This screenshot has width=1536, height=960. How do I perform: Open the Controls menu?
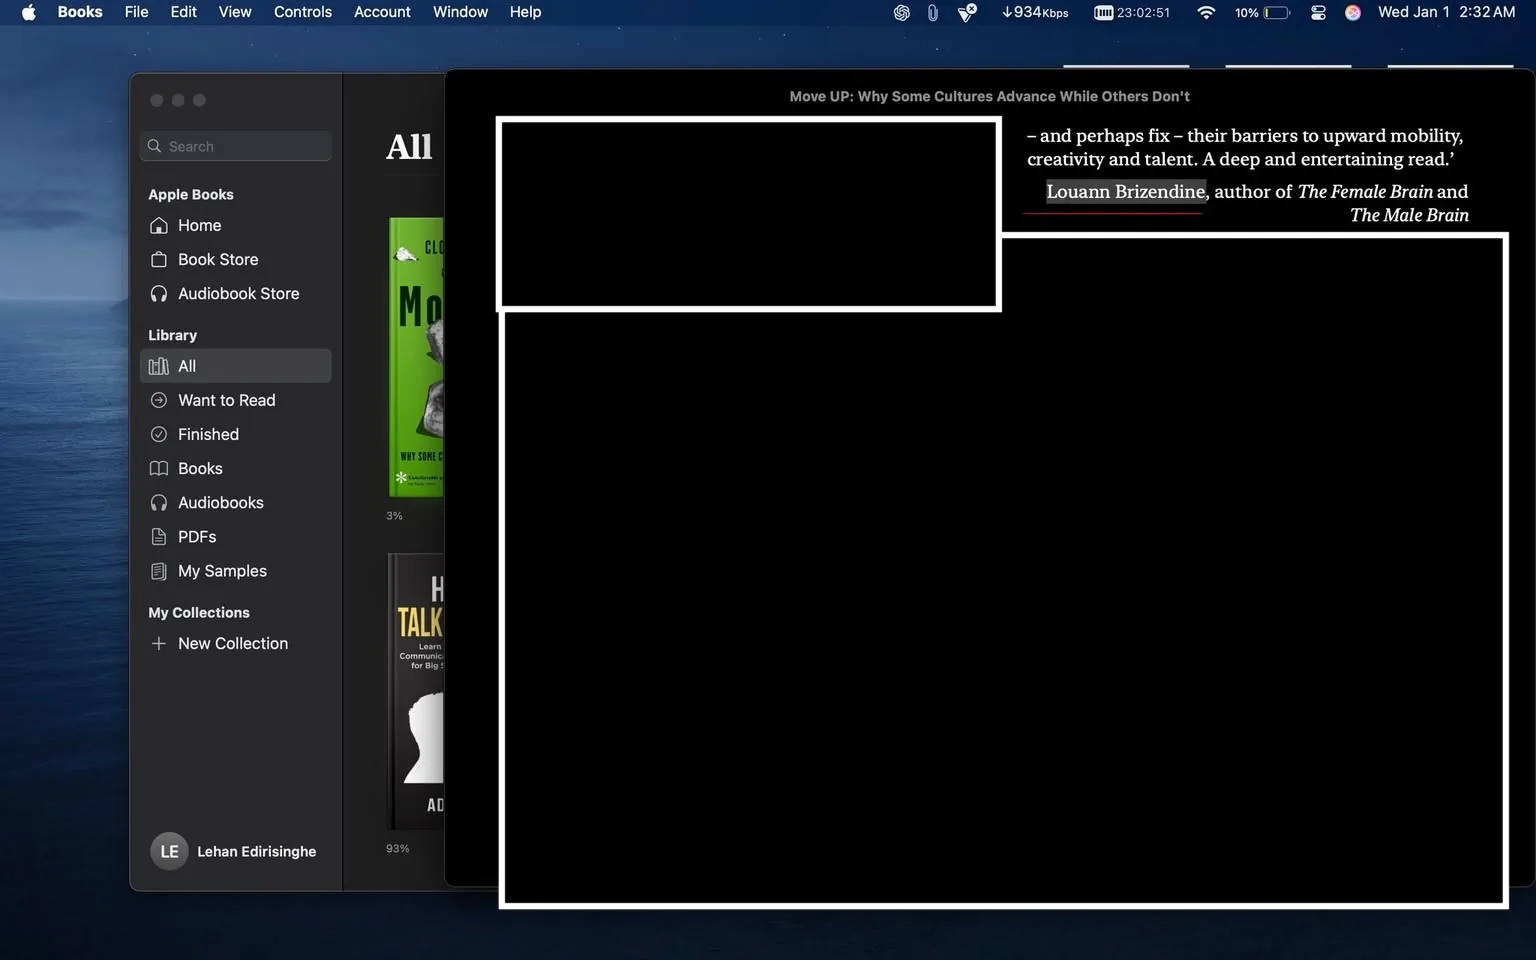302,12
